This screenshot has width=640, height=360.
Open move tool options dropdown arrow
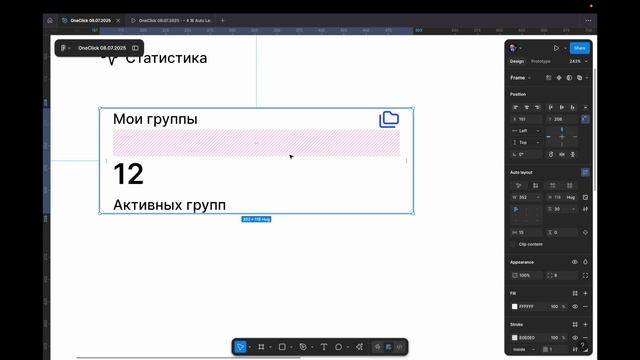point(249,347)
